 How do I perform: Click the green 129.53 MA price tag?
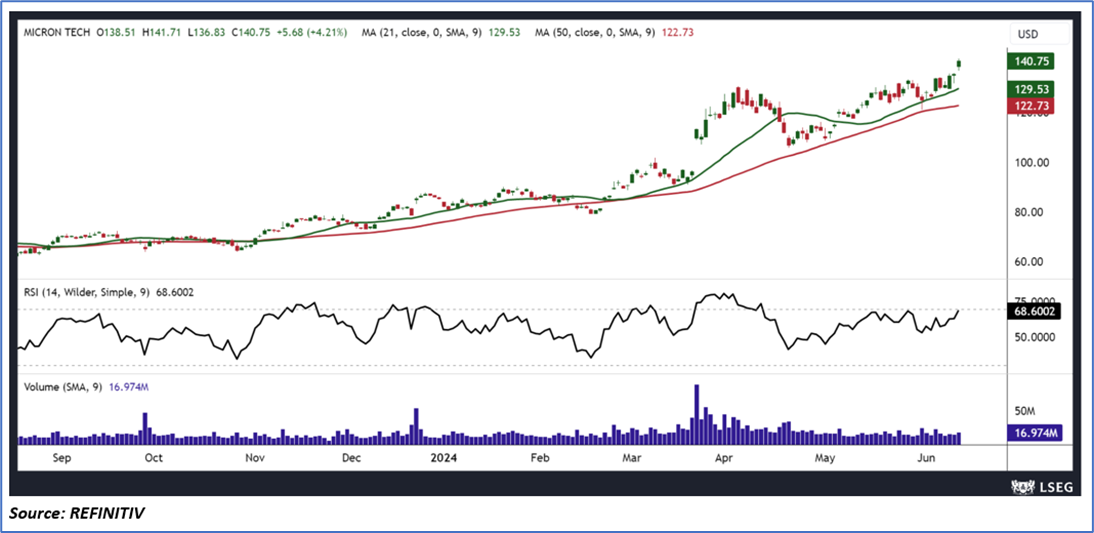point(1029,89)
